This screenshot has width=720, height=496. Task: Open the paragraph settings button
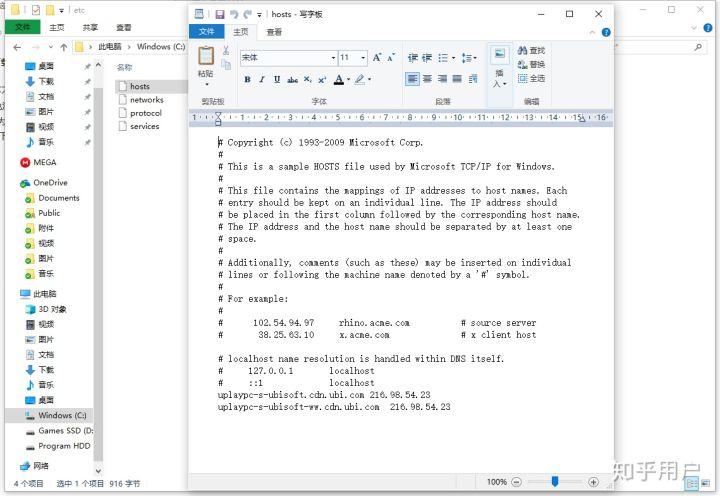pyautogui.click(x=473, y=79)
